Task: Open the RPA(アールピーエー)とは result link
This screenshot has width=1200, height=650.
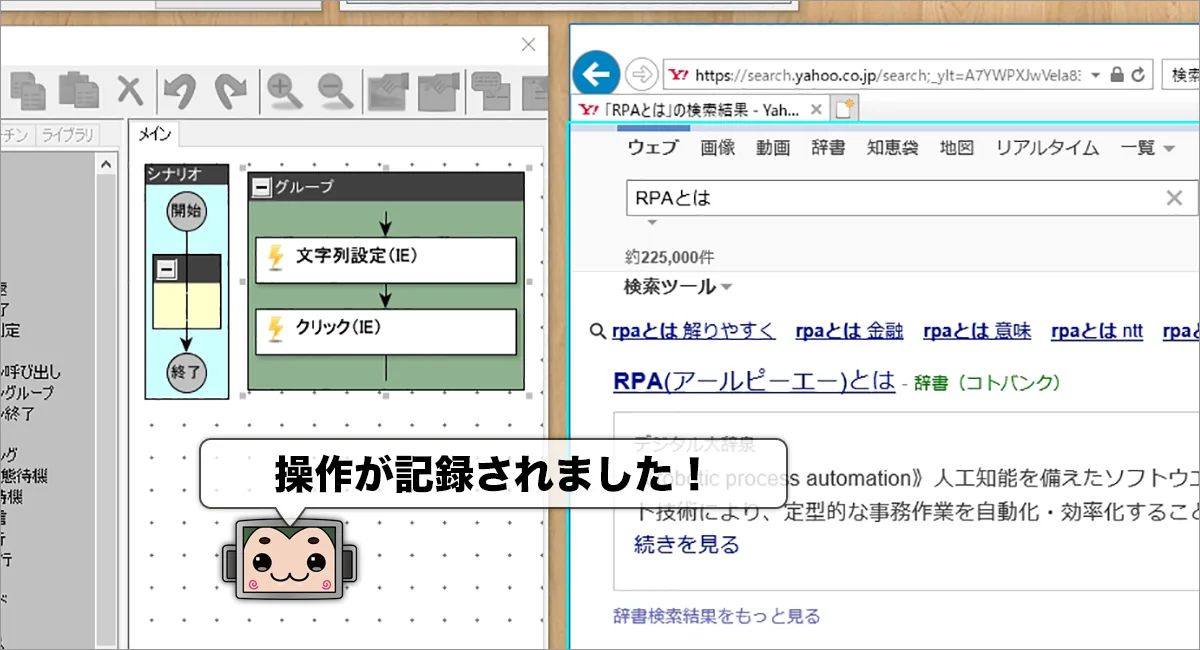Action: (x=754, y=381)
